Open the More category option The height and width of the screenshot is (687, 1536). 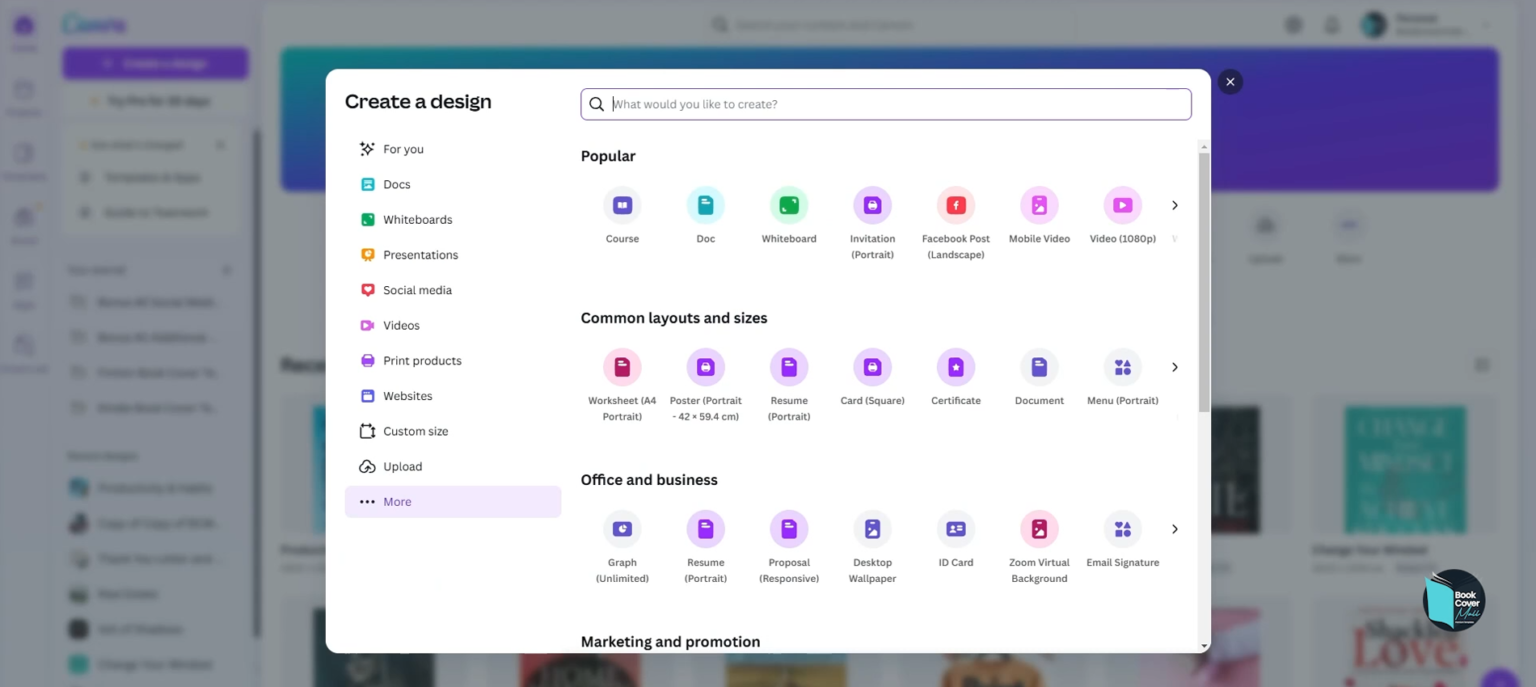tap(397, 502)
